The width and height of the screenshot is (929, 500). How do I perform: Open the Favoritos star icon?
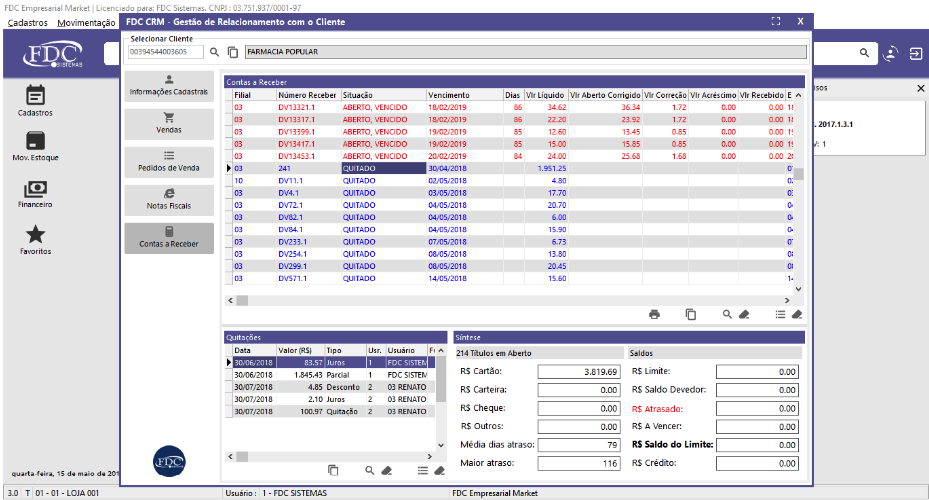[x=35, y=240]
